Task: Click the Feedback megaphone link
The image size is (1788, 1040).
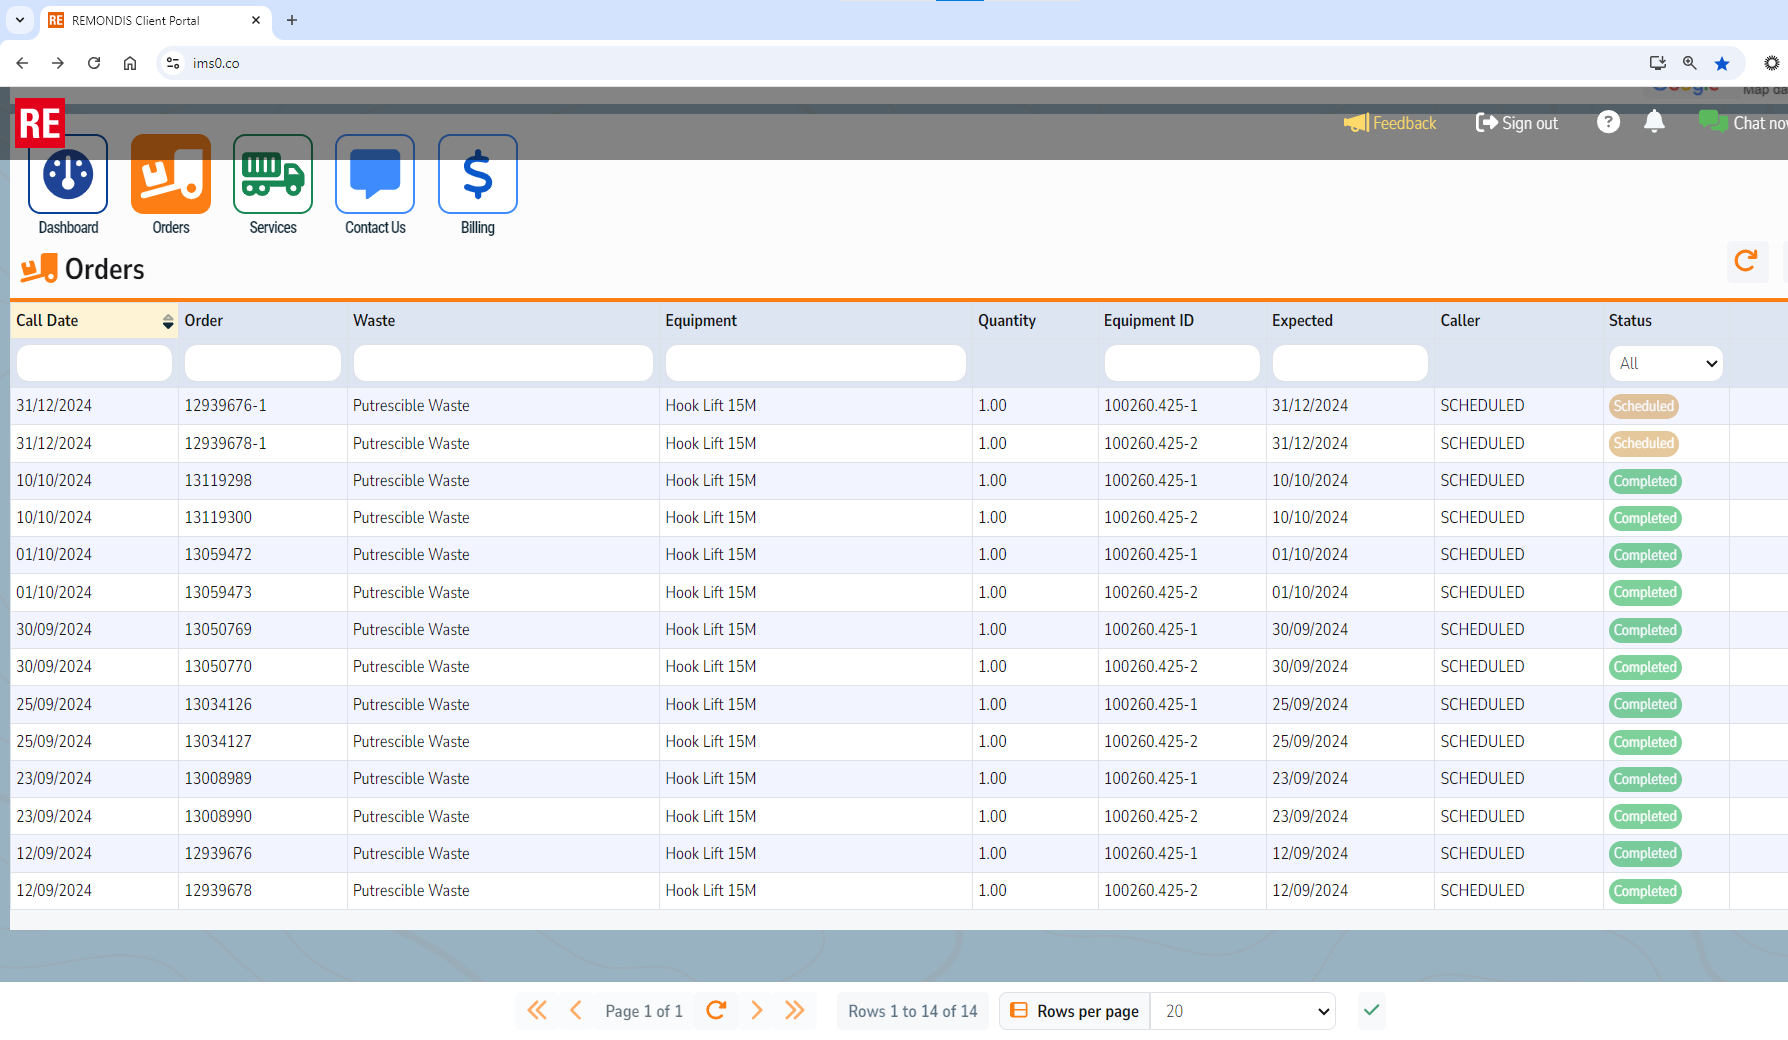Action: (1390, 123)
